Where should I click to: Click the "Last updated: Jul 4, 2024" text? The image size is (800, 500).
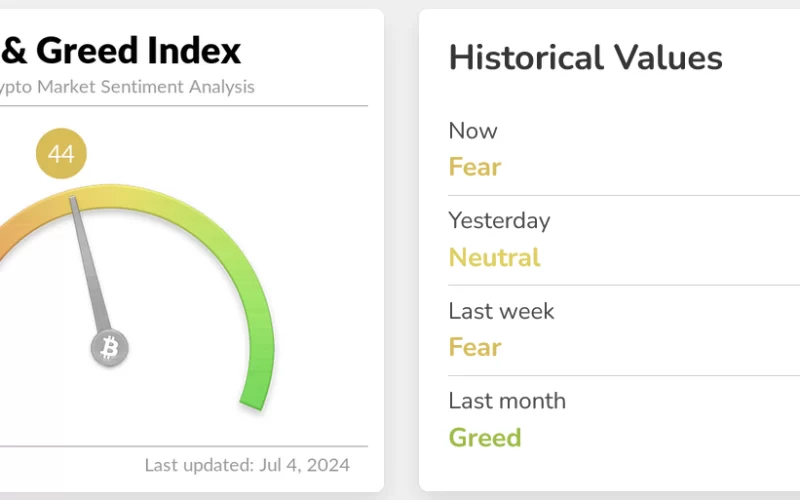[x=247, y=465]
